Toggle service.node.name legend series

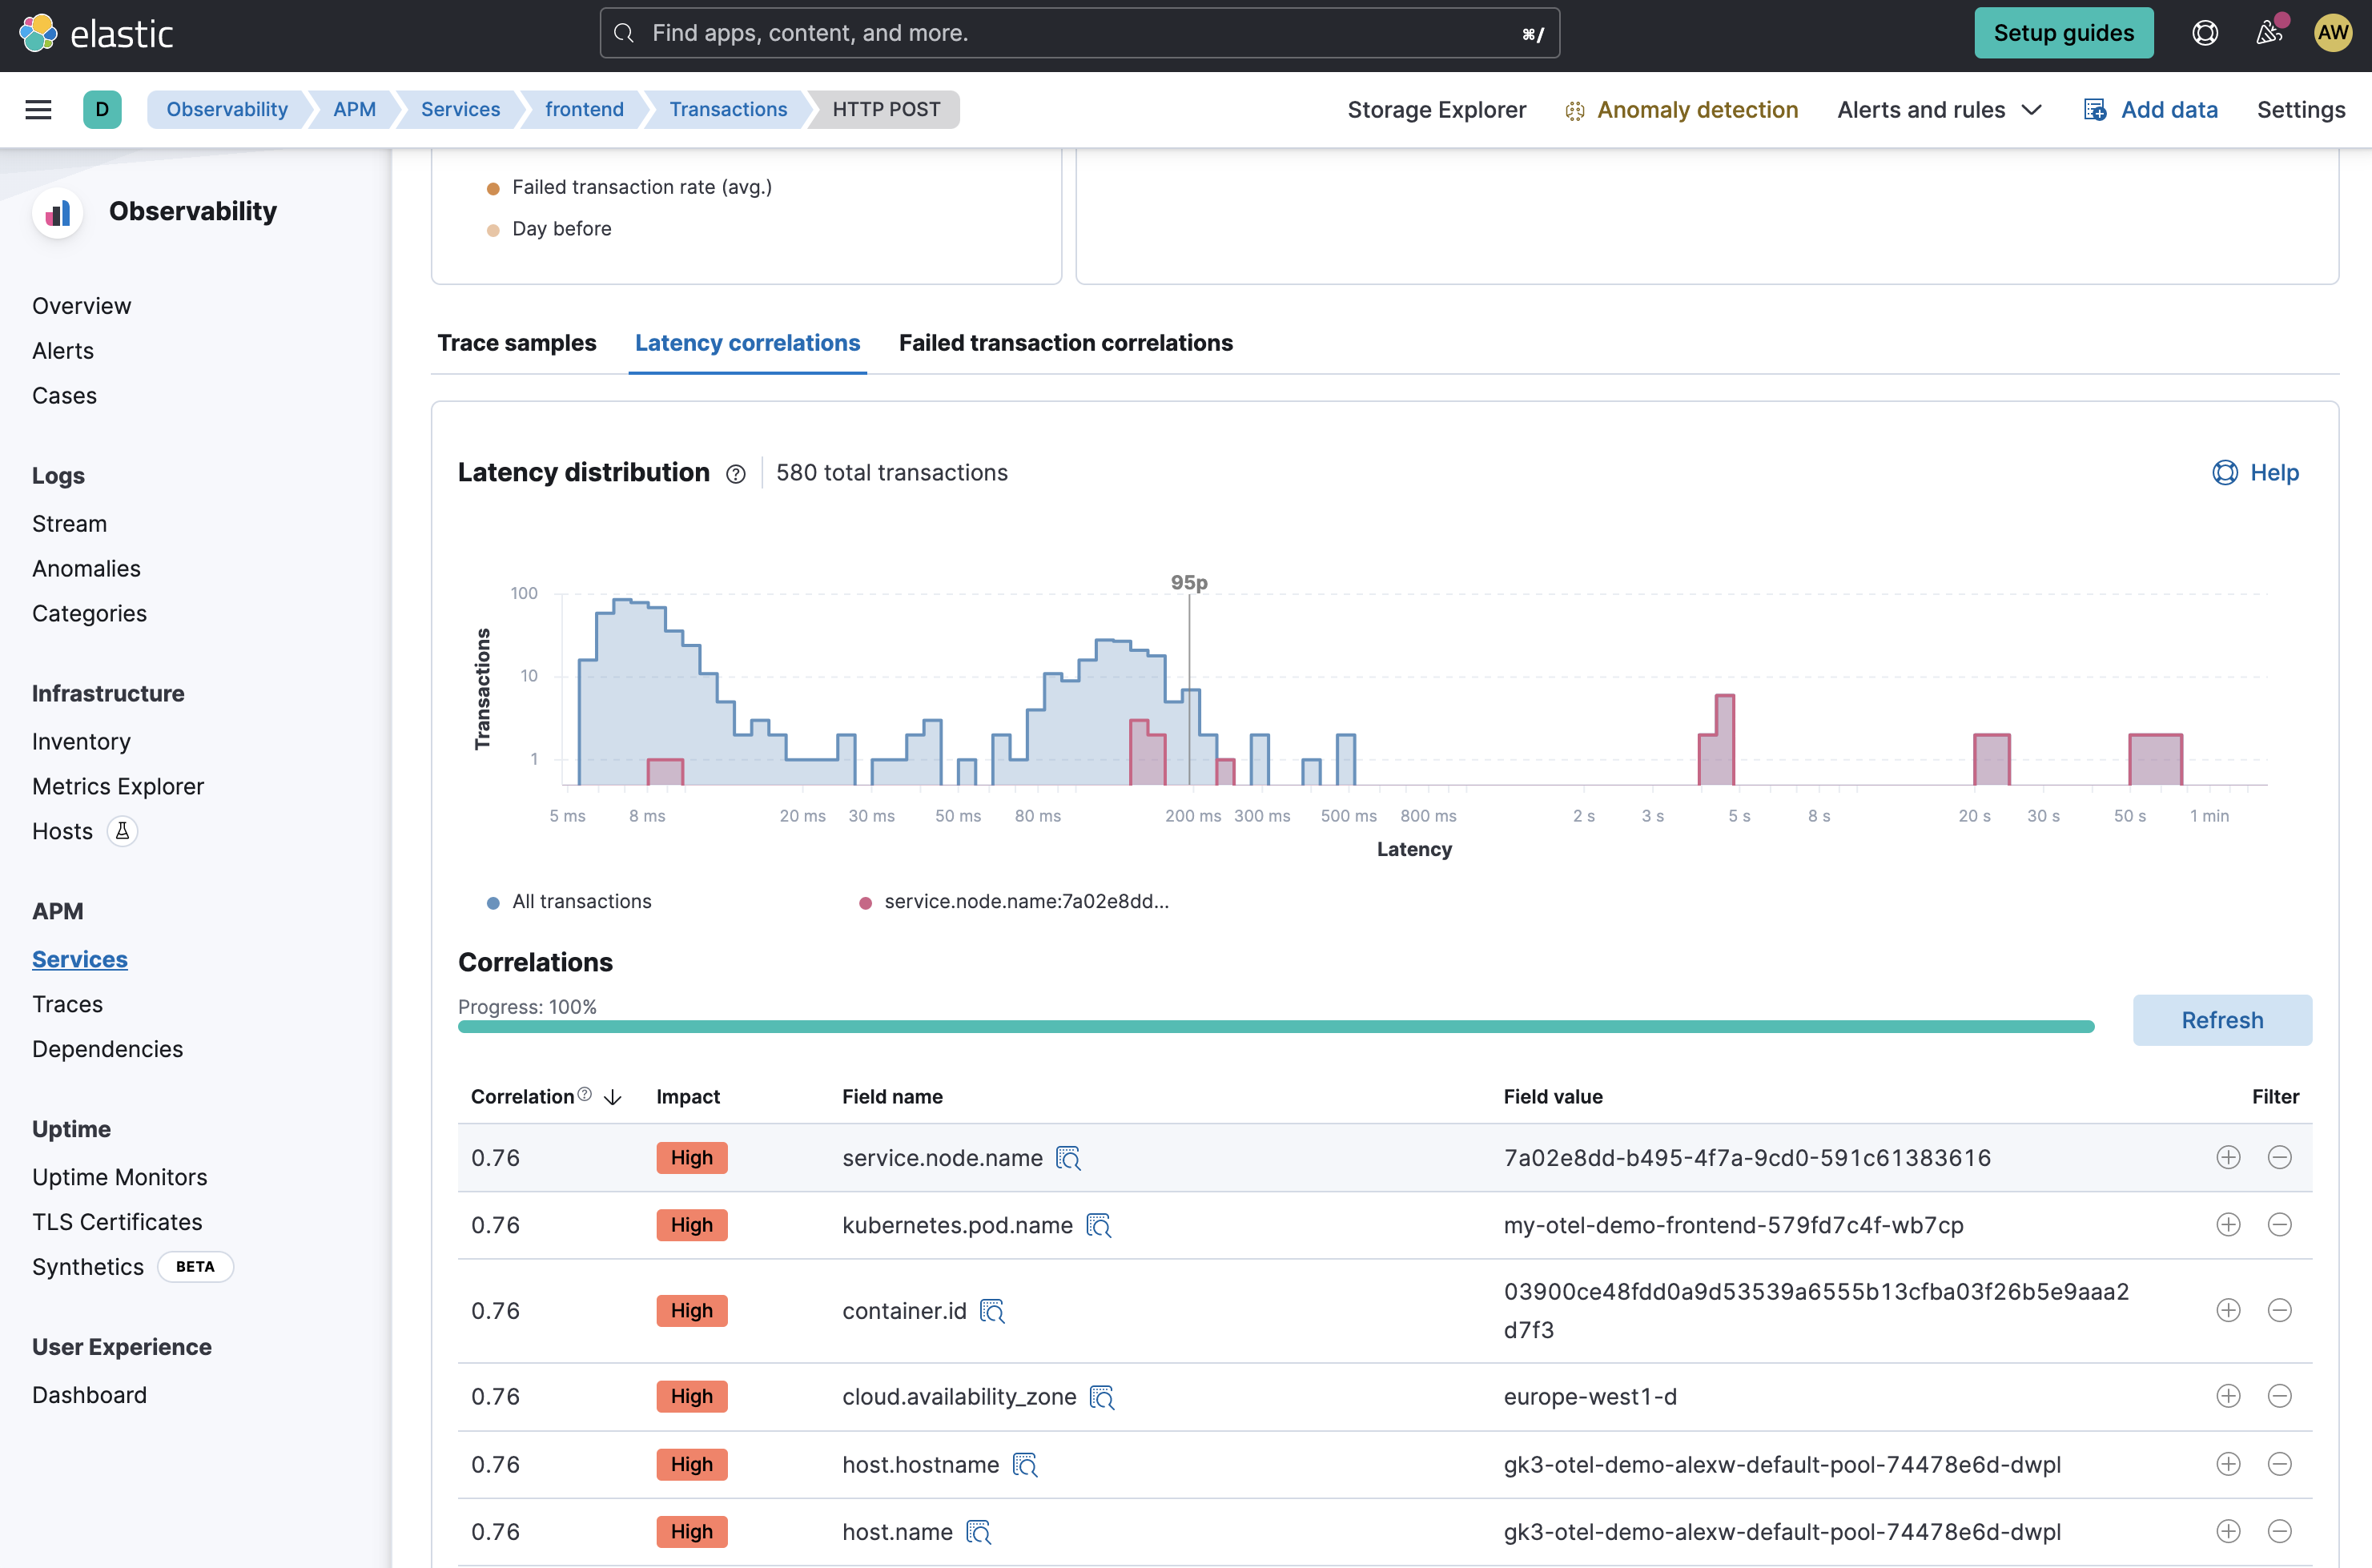[1014, 902]
